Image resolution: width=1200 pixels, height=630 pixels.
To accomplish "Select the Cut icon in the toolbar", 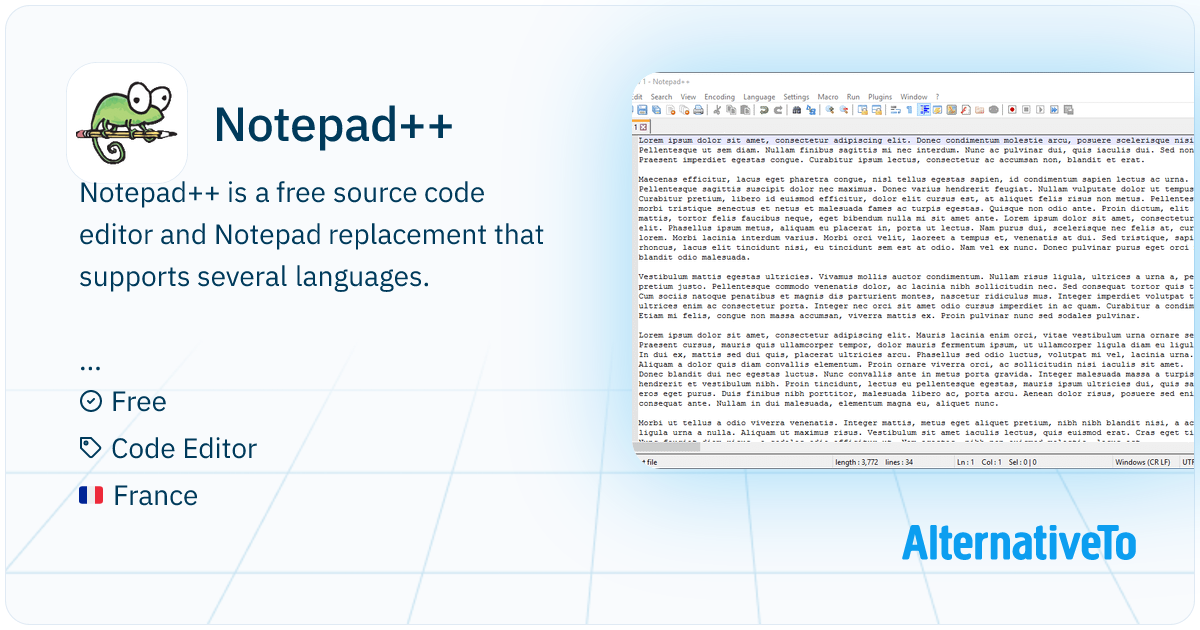I will coord(717,110).
